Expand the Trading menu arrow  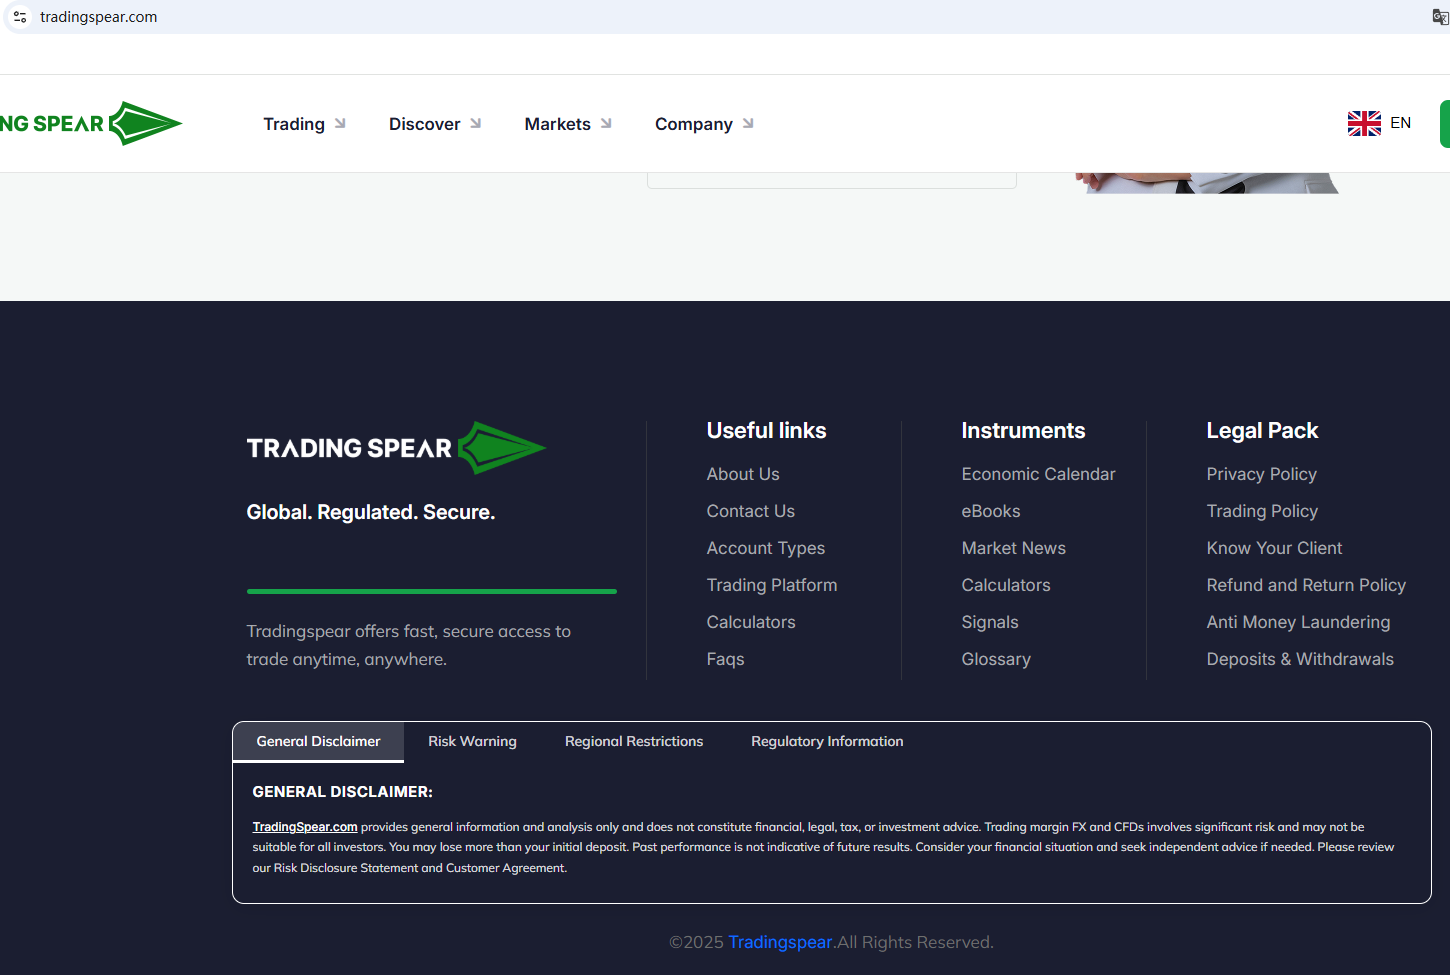340,124
